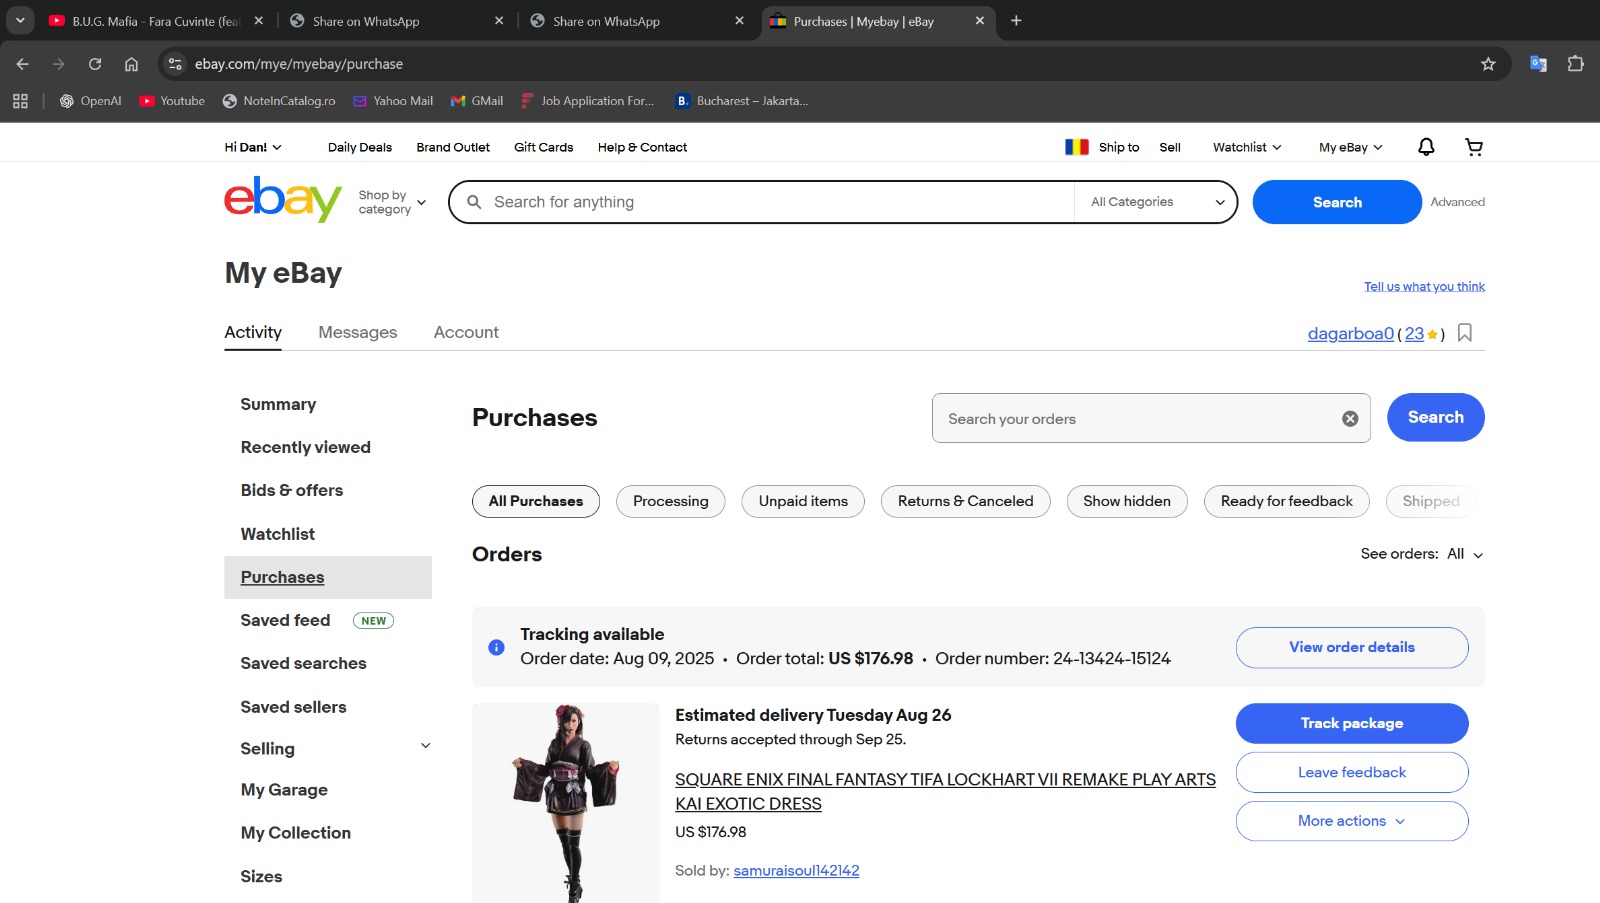Close the B.U.G. Mafia tab
This screenshot has width=1600, height=903.
click(259, 21)
